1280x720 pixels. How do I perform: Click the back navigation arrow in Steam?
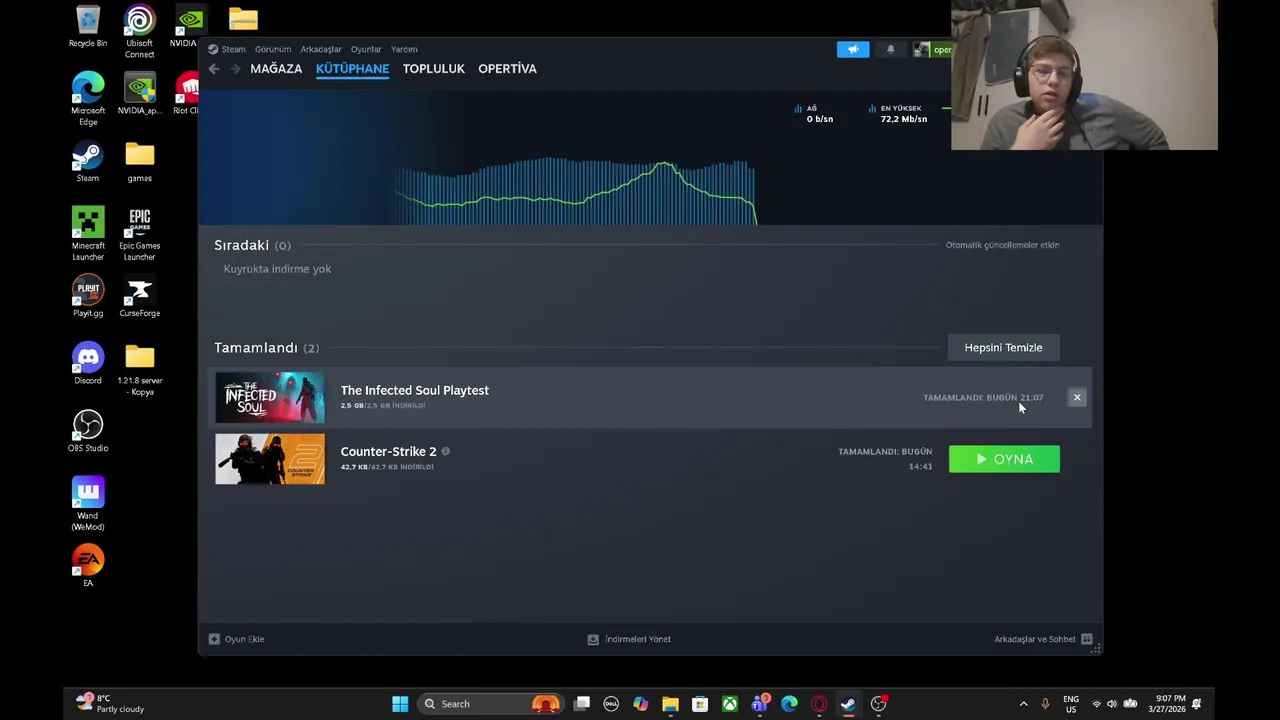pyautogui.click(x=214, y=69)
